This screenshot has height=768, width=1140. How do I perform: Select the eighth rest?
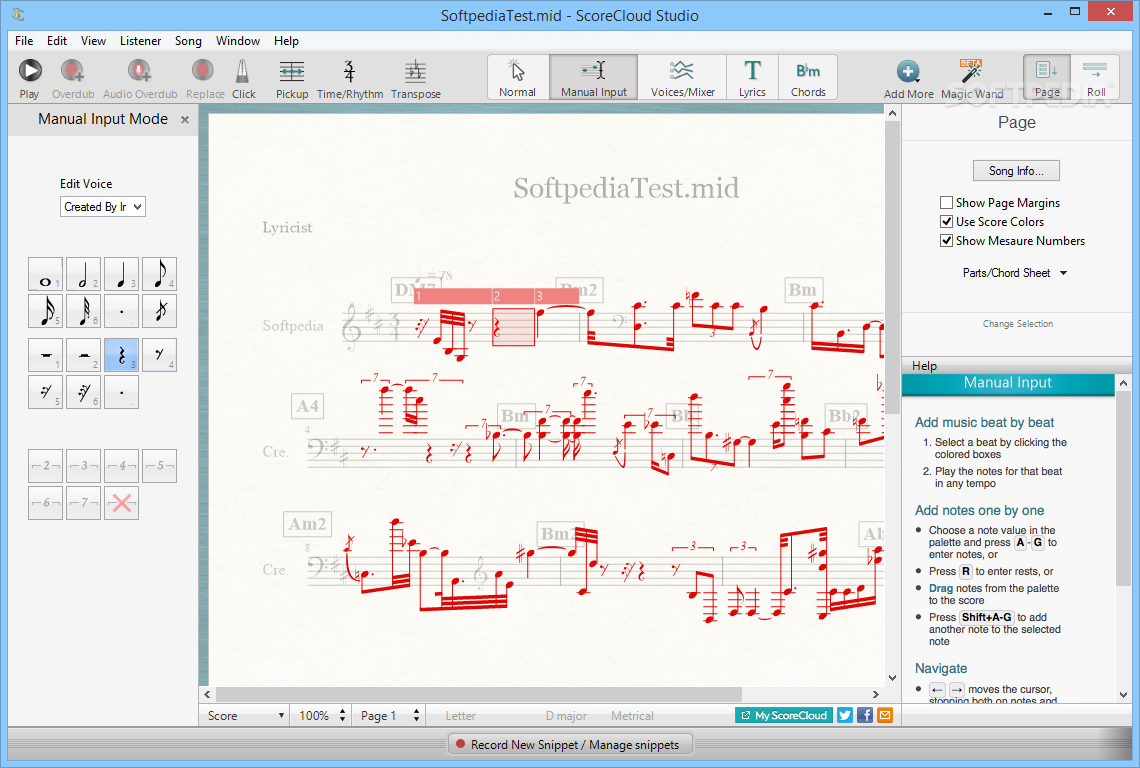(x=159, y=356)
